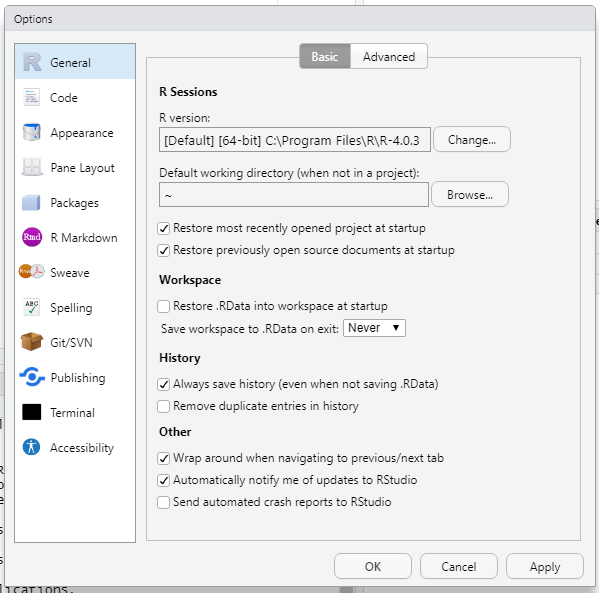Image resolution: width=599 pixels, height=593 pixels.
Task: Uncheck Wrap around when navigating tabs
Action: [x=164, y=459]
